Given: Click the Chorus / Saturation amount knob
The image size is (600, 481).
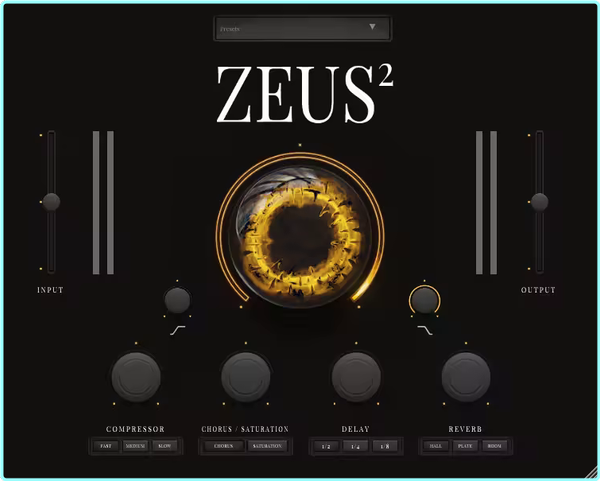Looking at the screenshot, I should [246, 377].
